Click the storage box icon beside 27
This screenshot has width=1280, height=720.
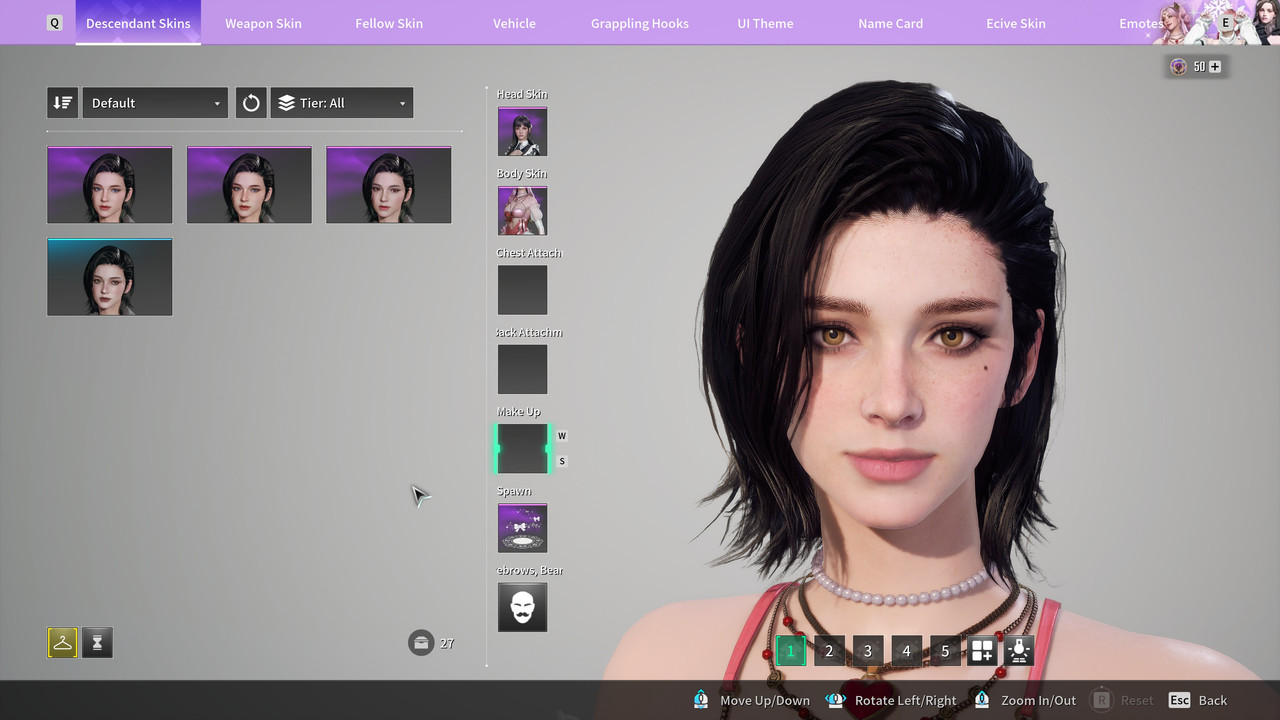point(421,643)
